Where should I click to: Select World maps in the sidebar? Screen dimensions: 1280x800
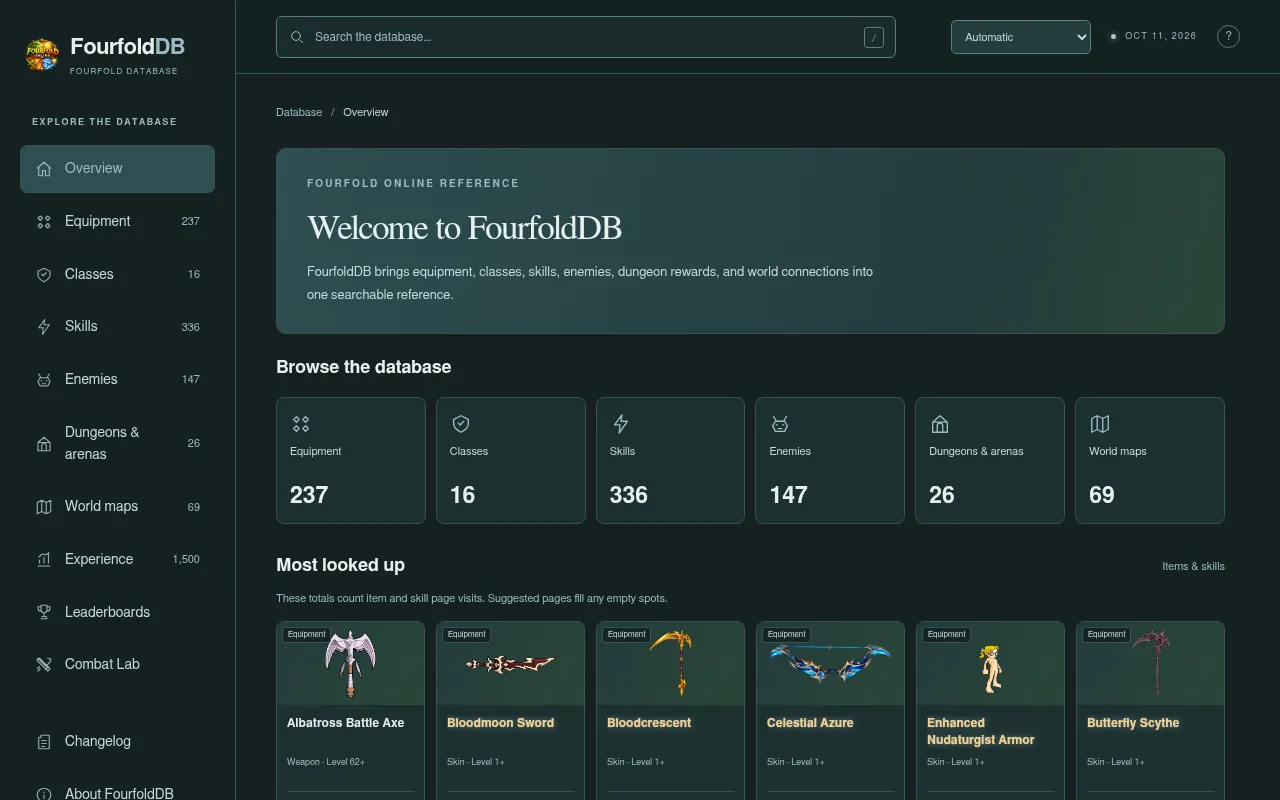(117, 506)
